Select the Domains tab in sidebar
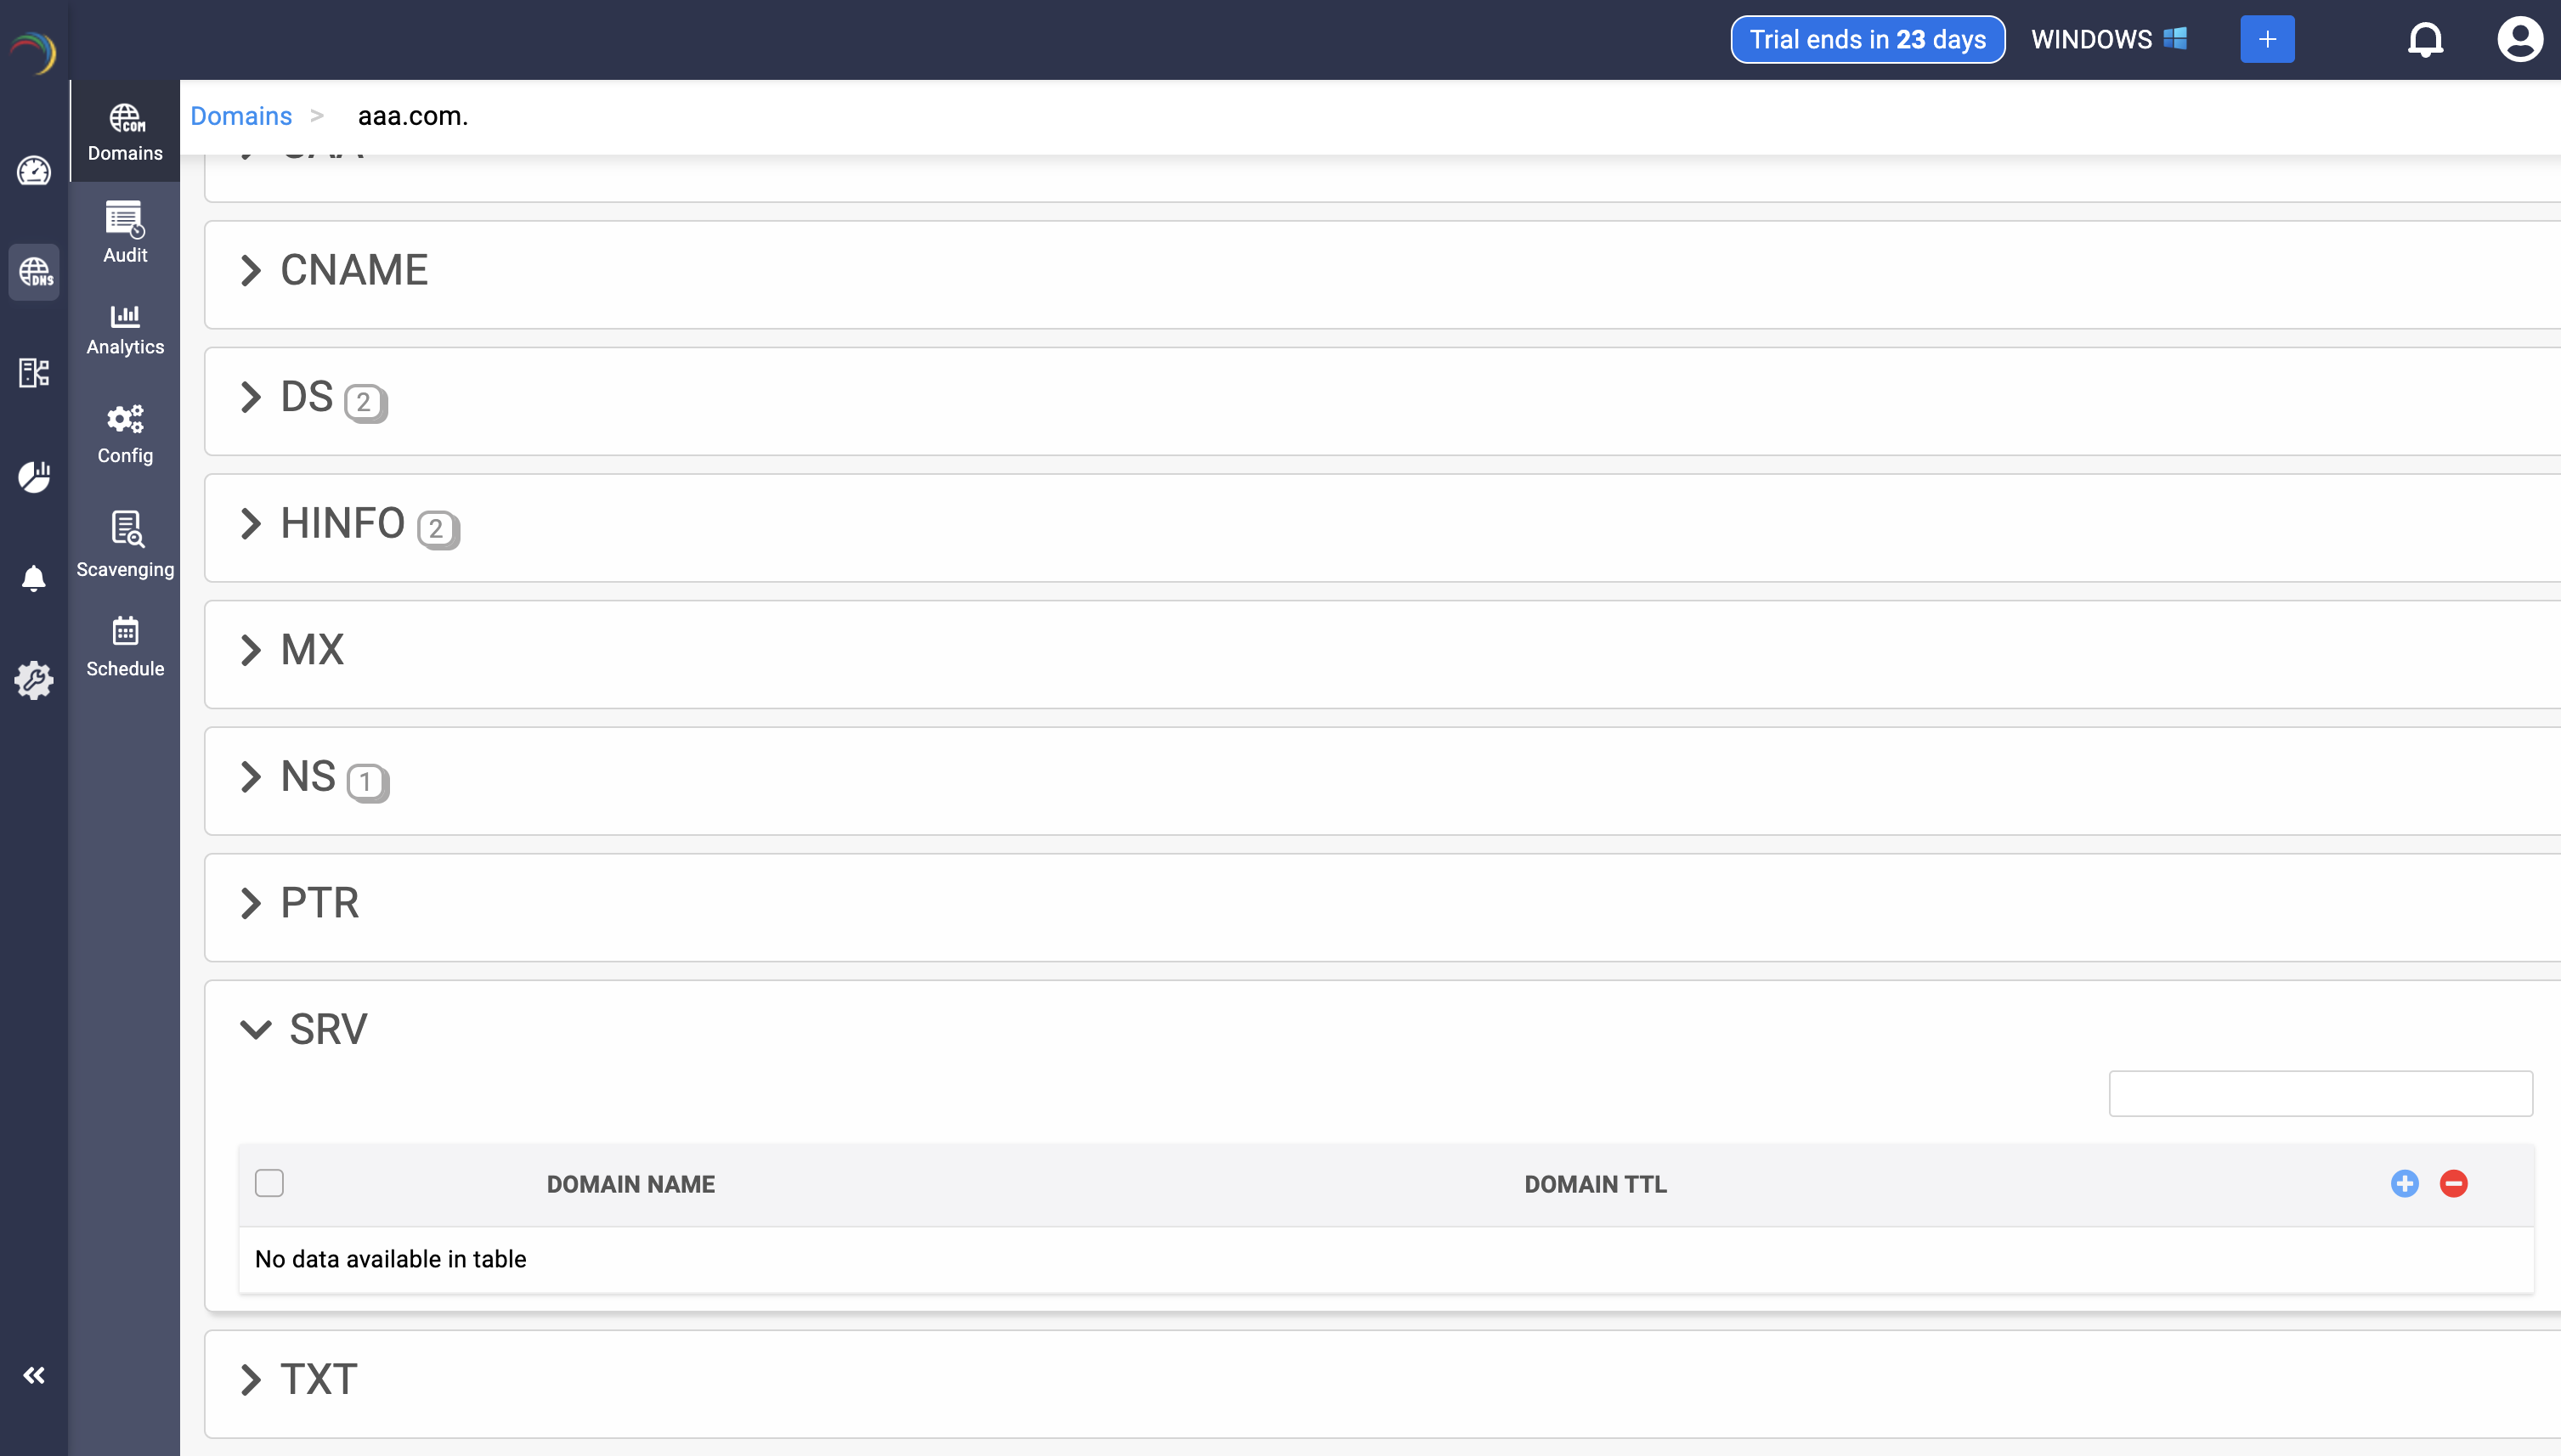This screenshot has width=2561, height=1456. click(x=125, y=131)
